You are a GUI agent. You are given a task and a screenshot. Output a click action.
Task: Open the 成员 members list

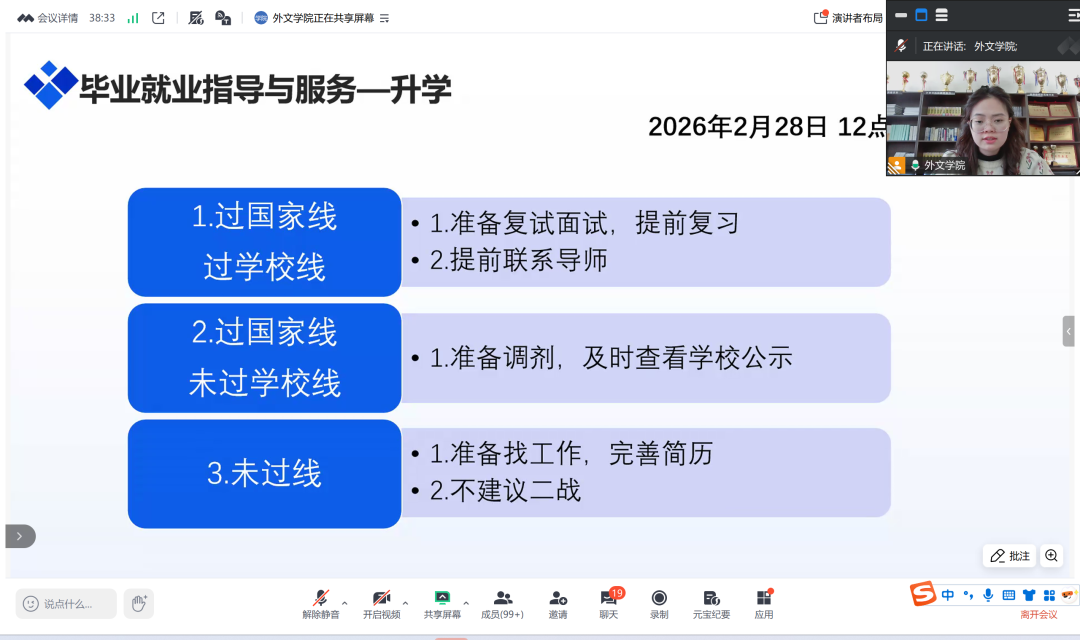click(502, 604)
